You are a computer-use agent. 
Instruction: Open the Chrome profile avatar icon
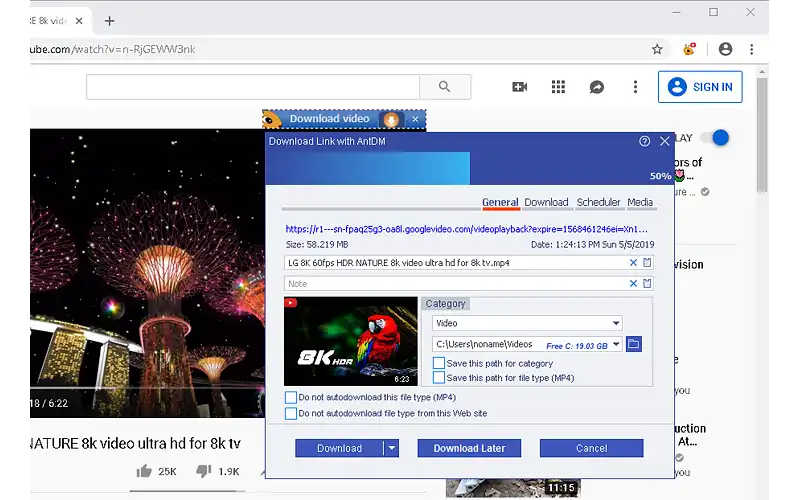(725, 49)
